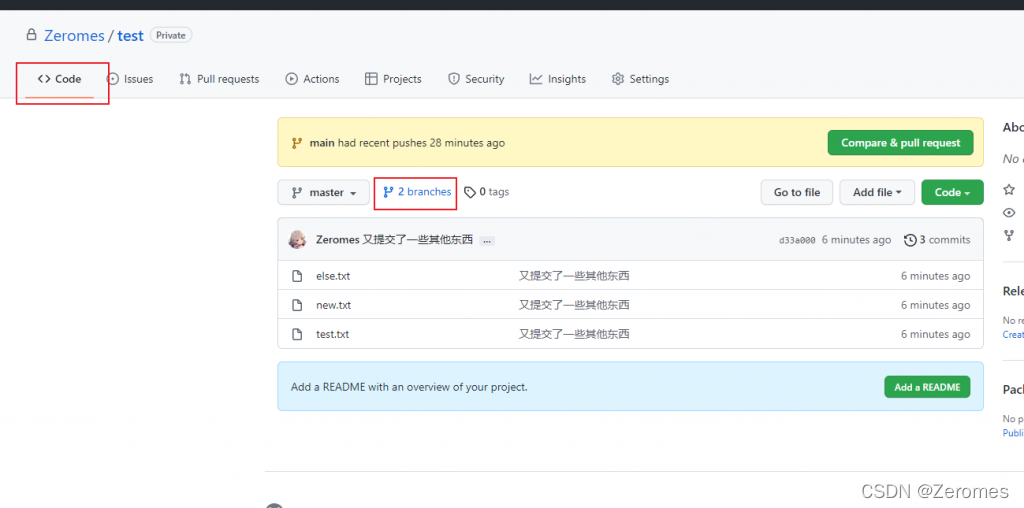Click the Security shield icon
The height and width of the screenshot is (508, 1024).
coord(453,79)
